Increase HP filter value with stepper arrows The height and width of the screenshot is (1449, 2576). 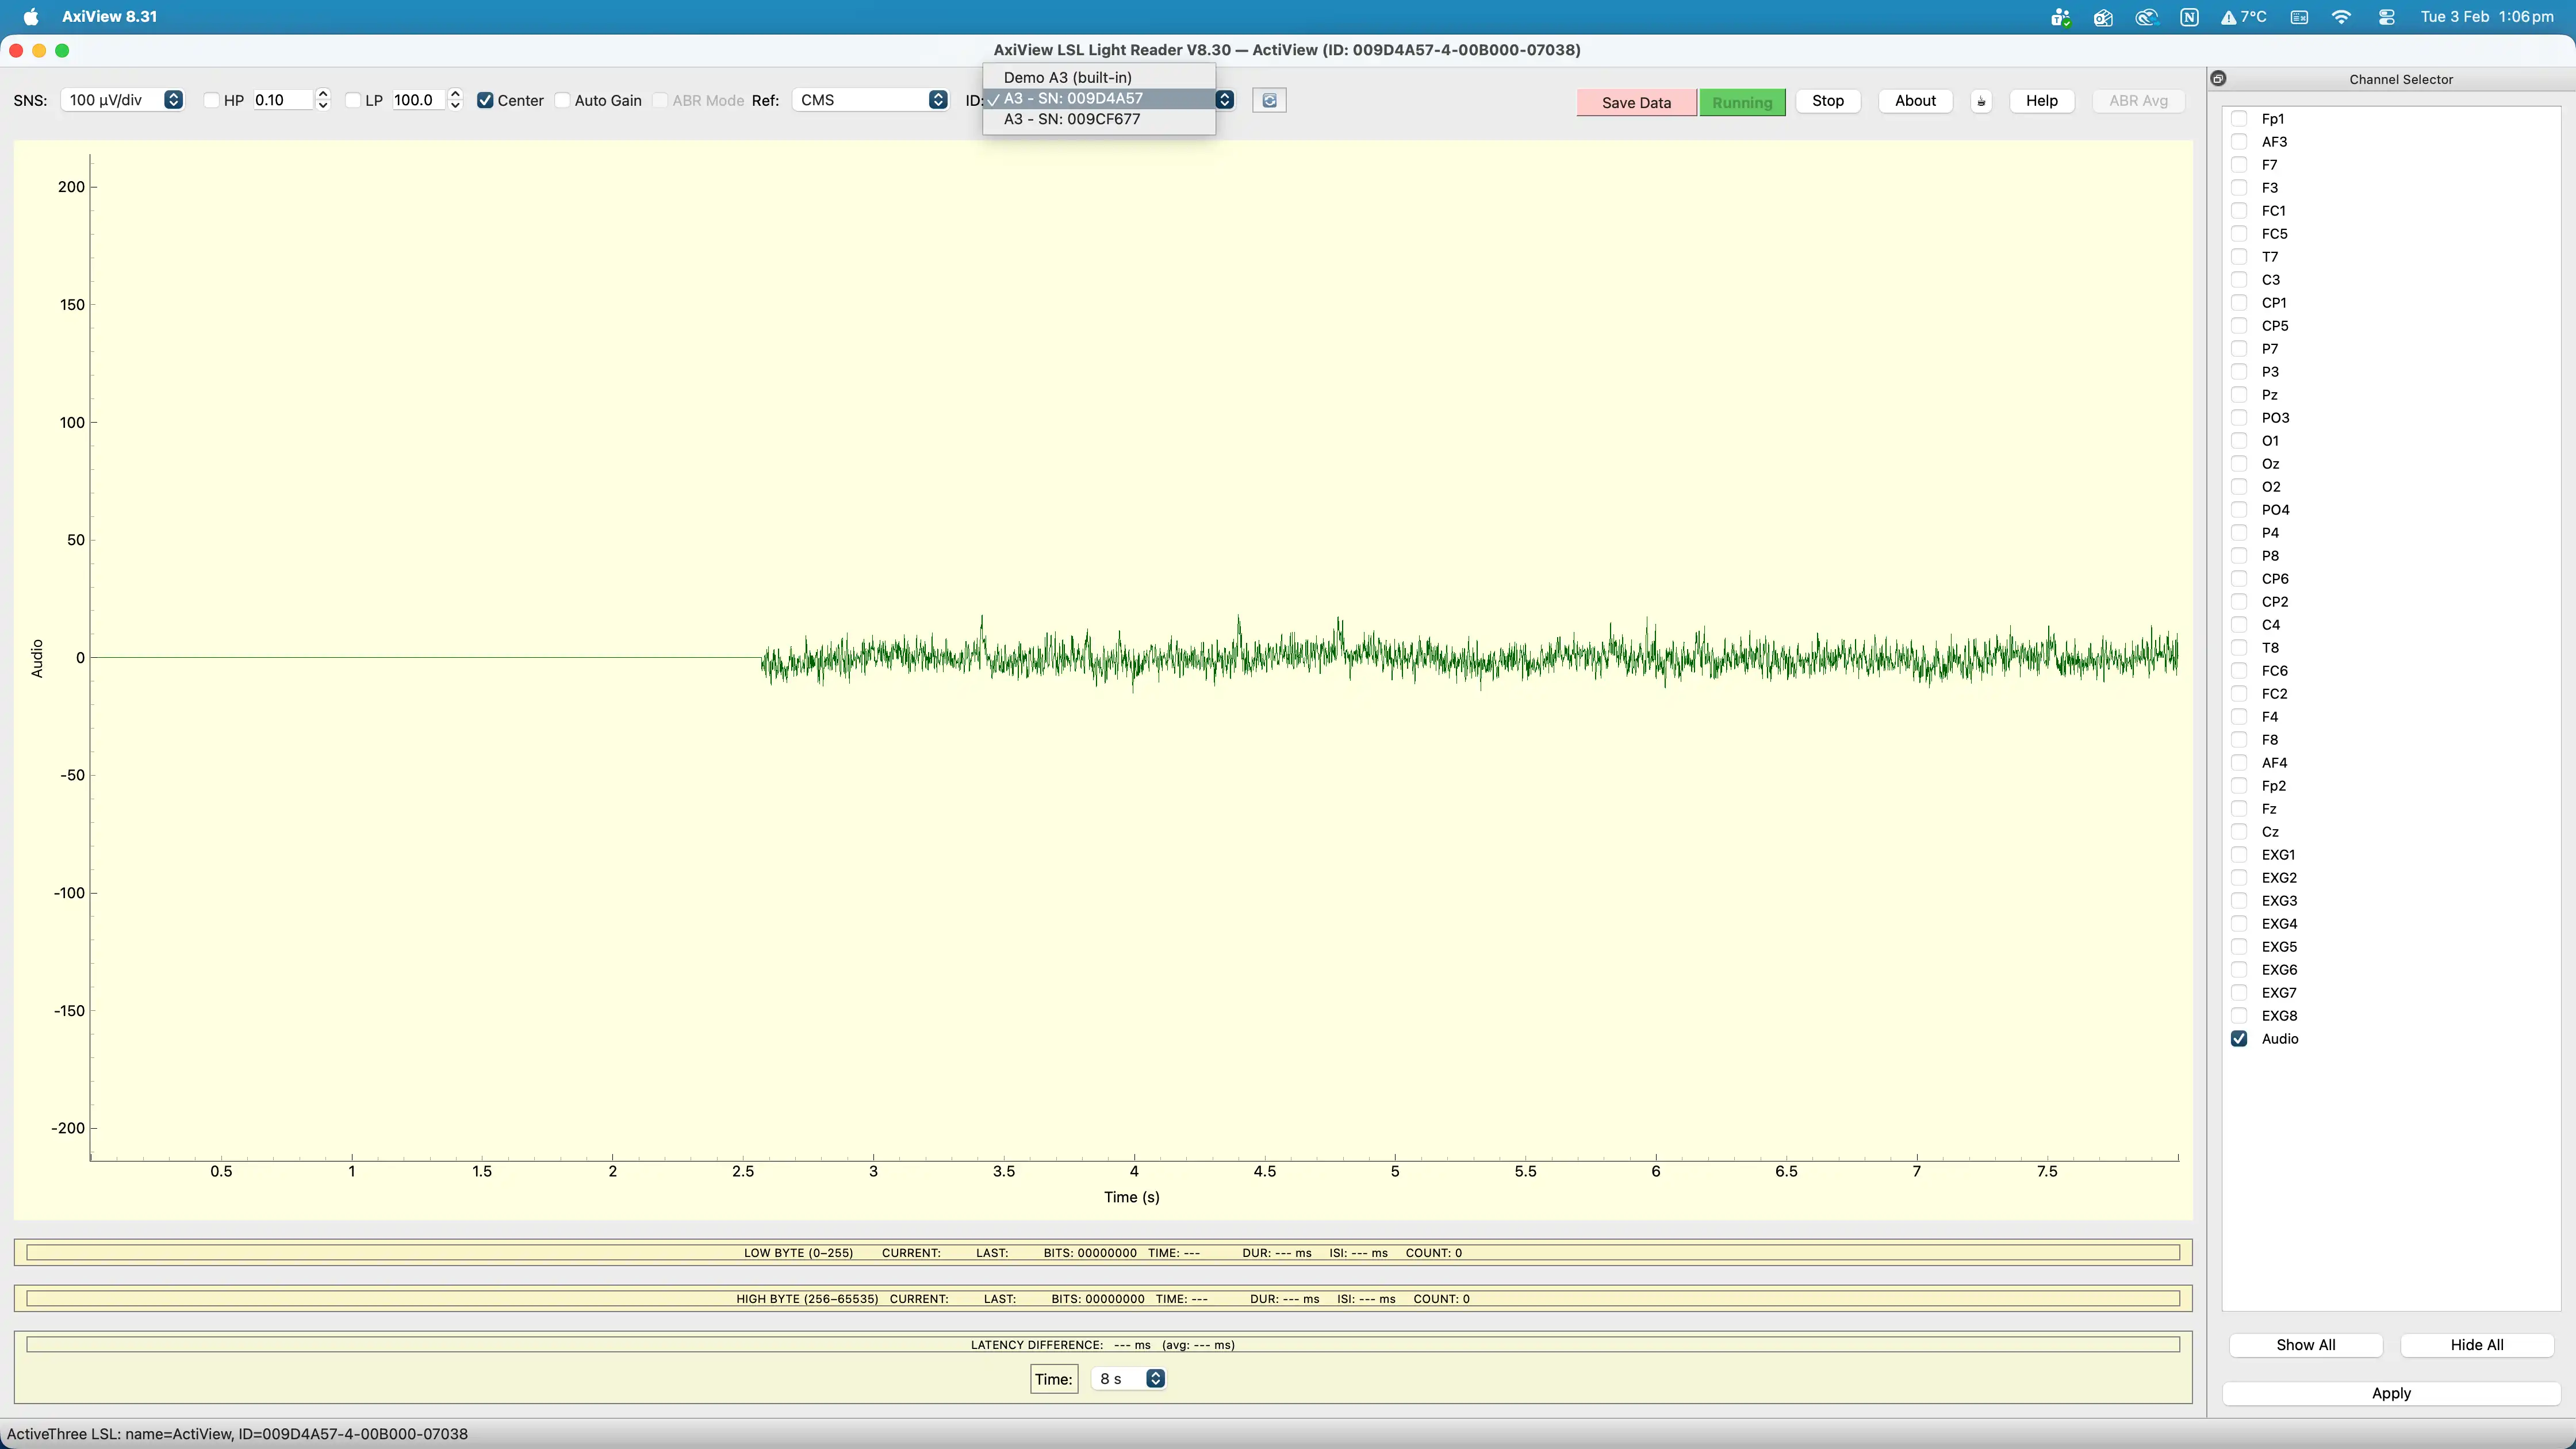point(322,93)
